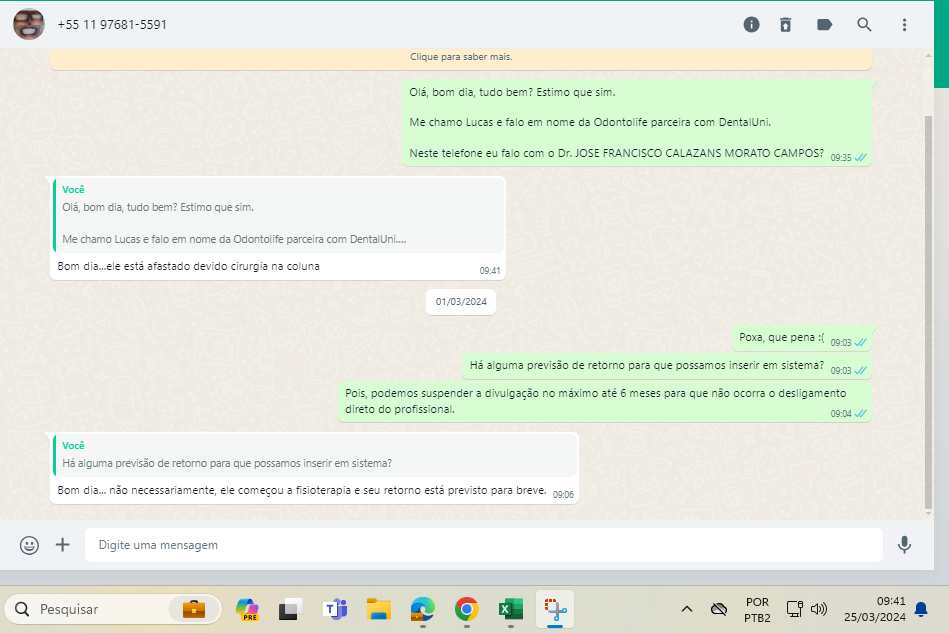Open Snipping Tool from taskbar
949x633 pixels.
(x=555, y=609)
